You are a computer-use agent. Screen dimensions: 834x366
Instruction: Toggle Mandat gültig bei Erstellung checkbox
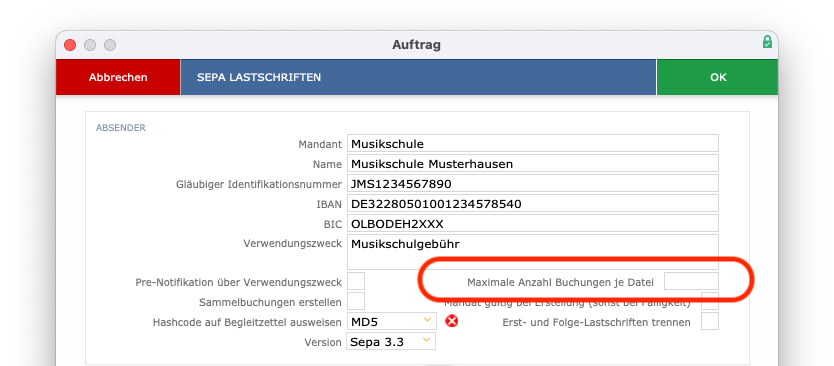[x=710, y=301]
